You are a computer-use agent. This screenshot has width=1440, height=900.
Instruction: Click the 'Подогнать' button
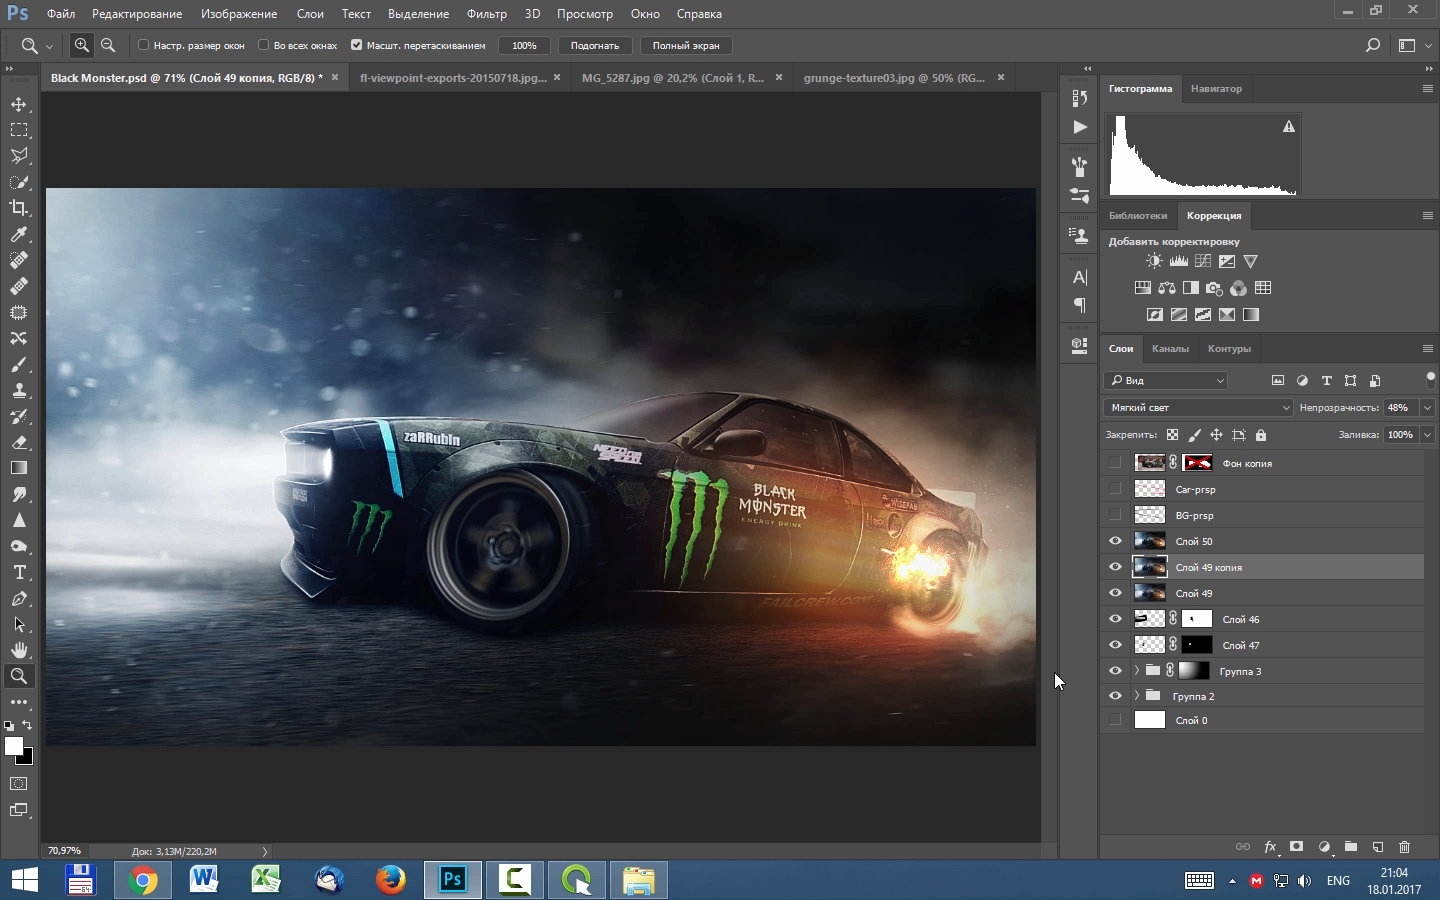(x=595, y=46)
